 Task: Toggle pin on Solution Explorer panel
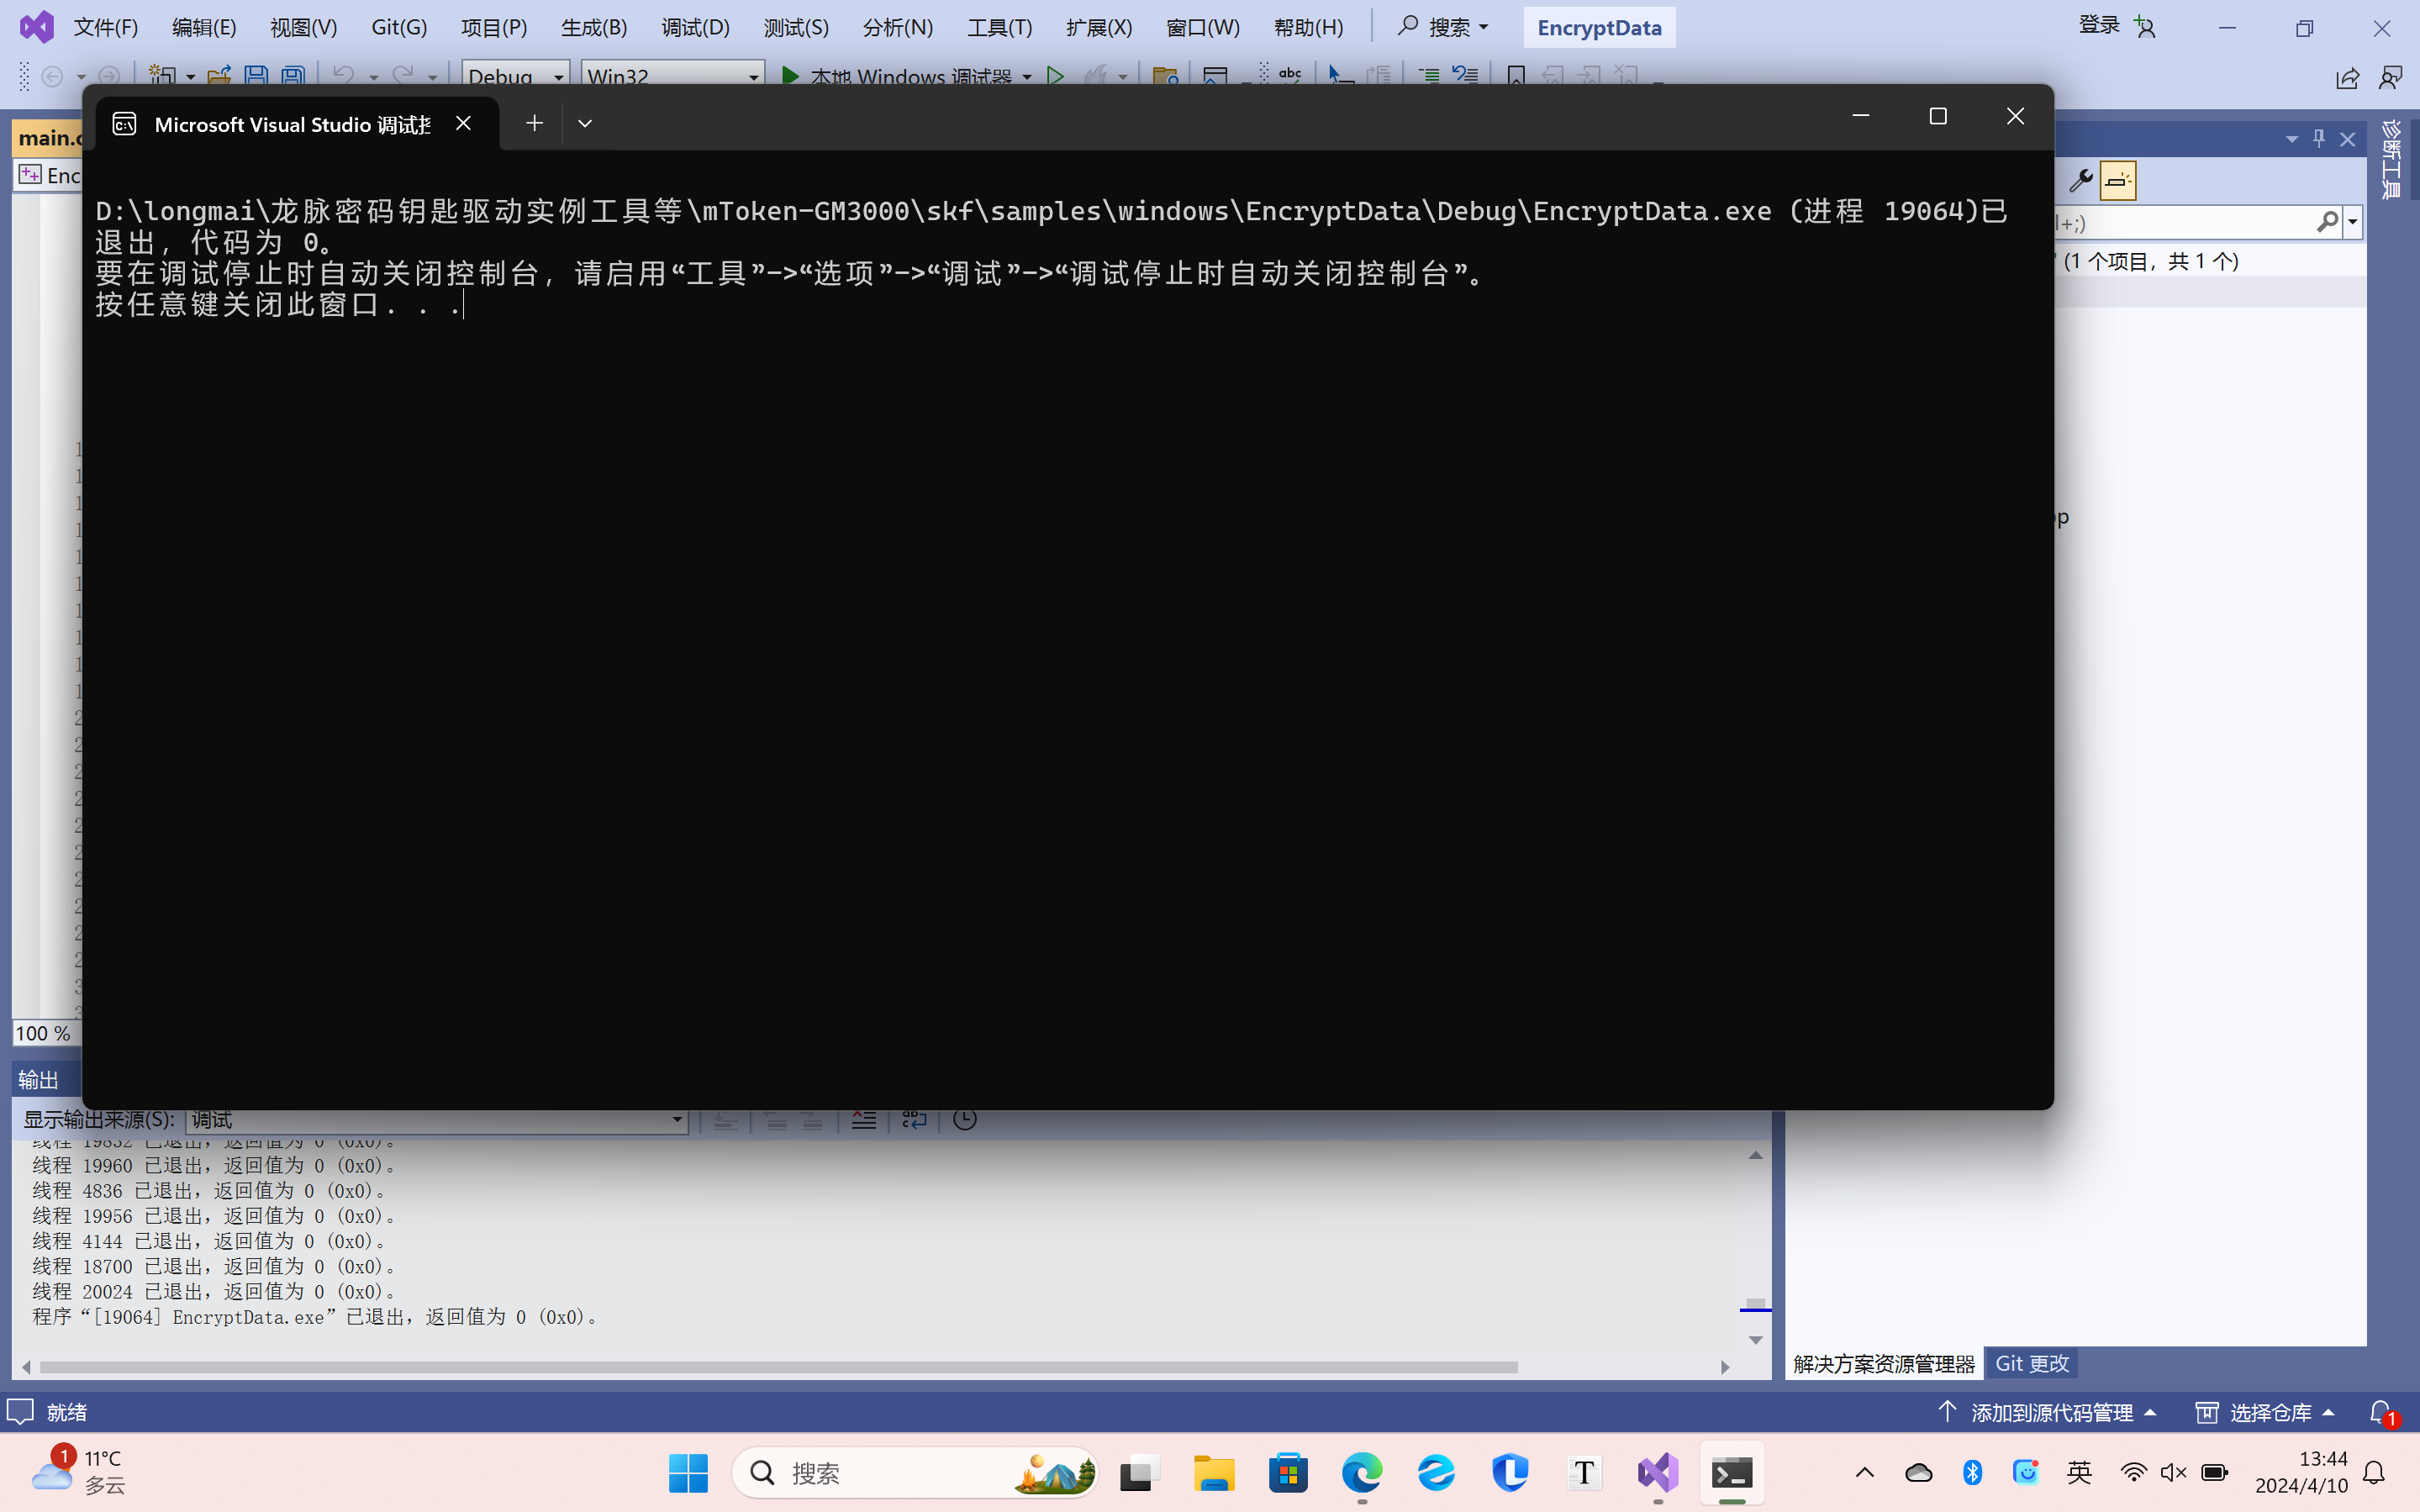click(2319, 139)
